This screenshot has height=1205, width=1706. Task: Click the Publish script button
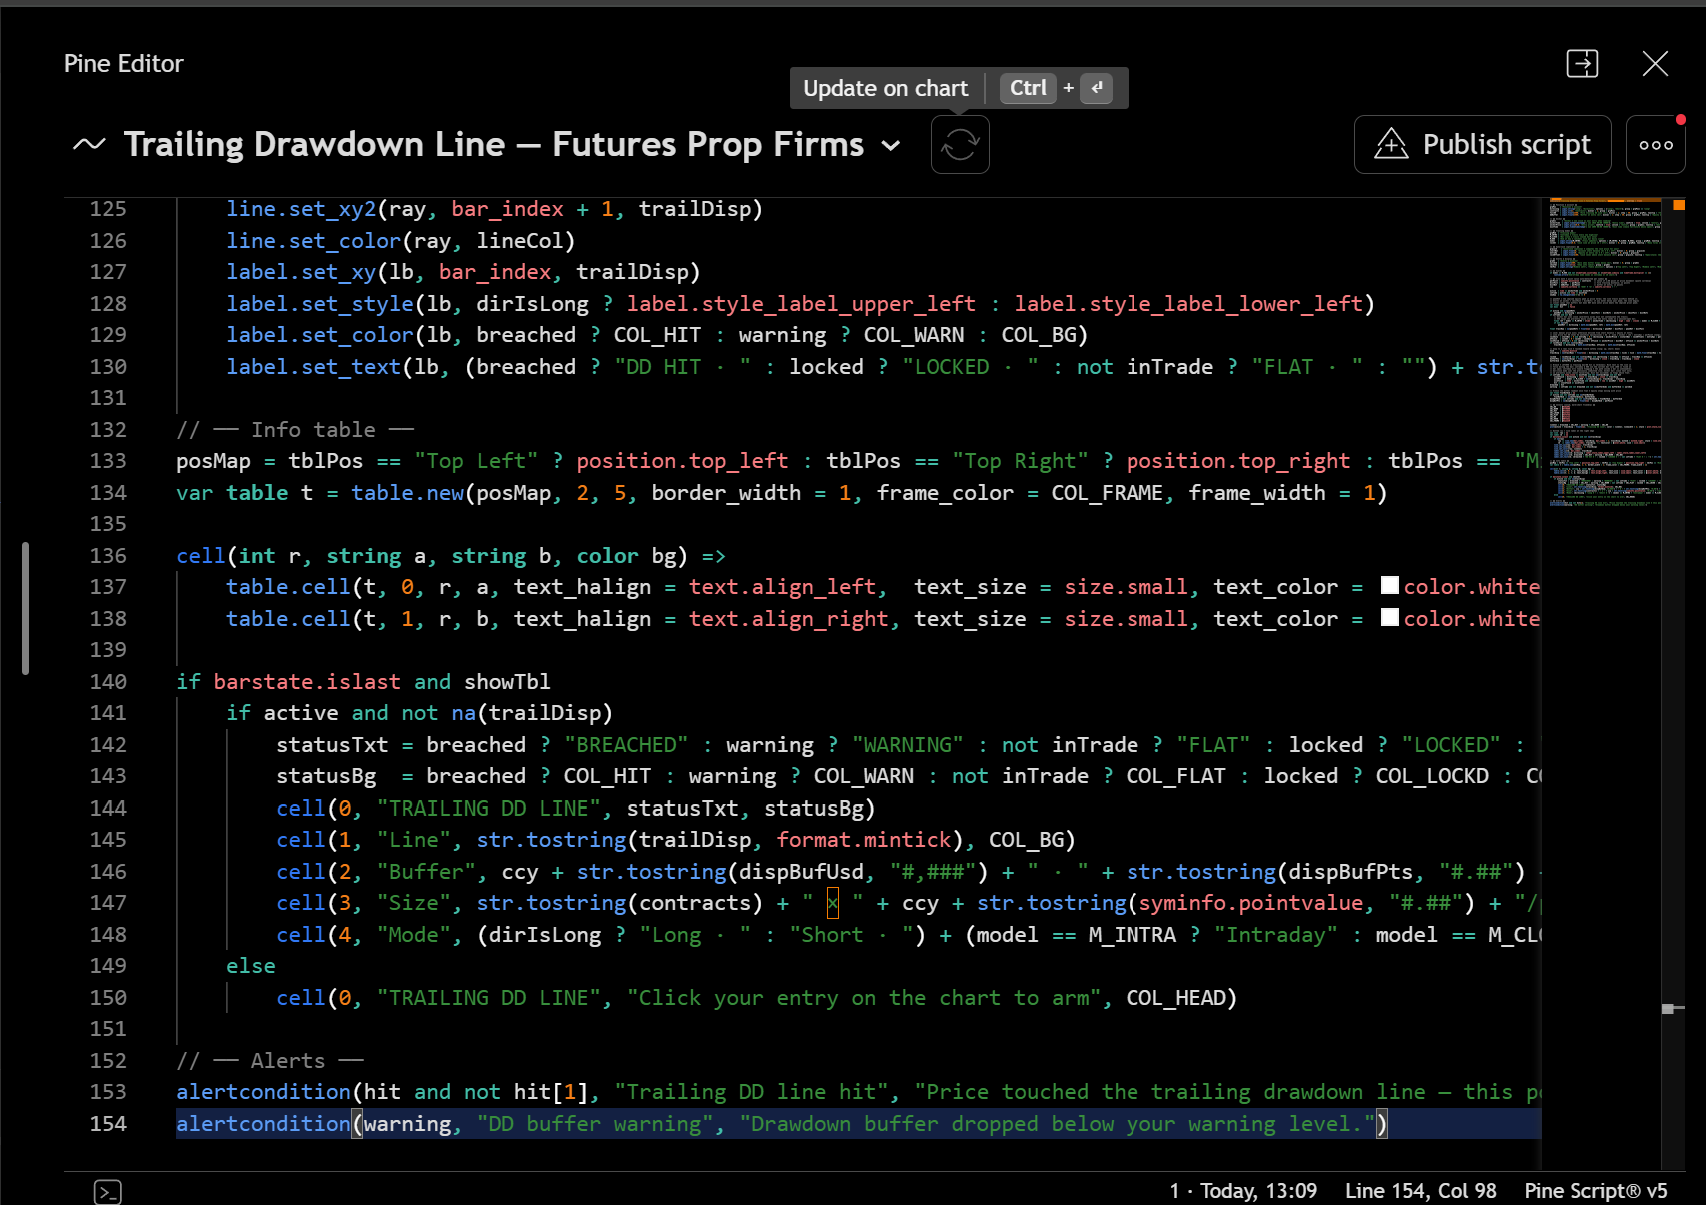pos(1482,145)
